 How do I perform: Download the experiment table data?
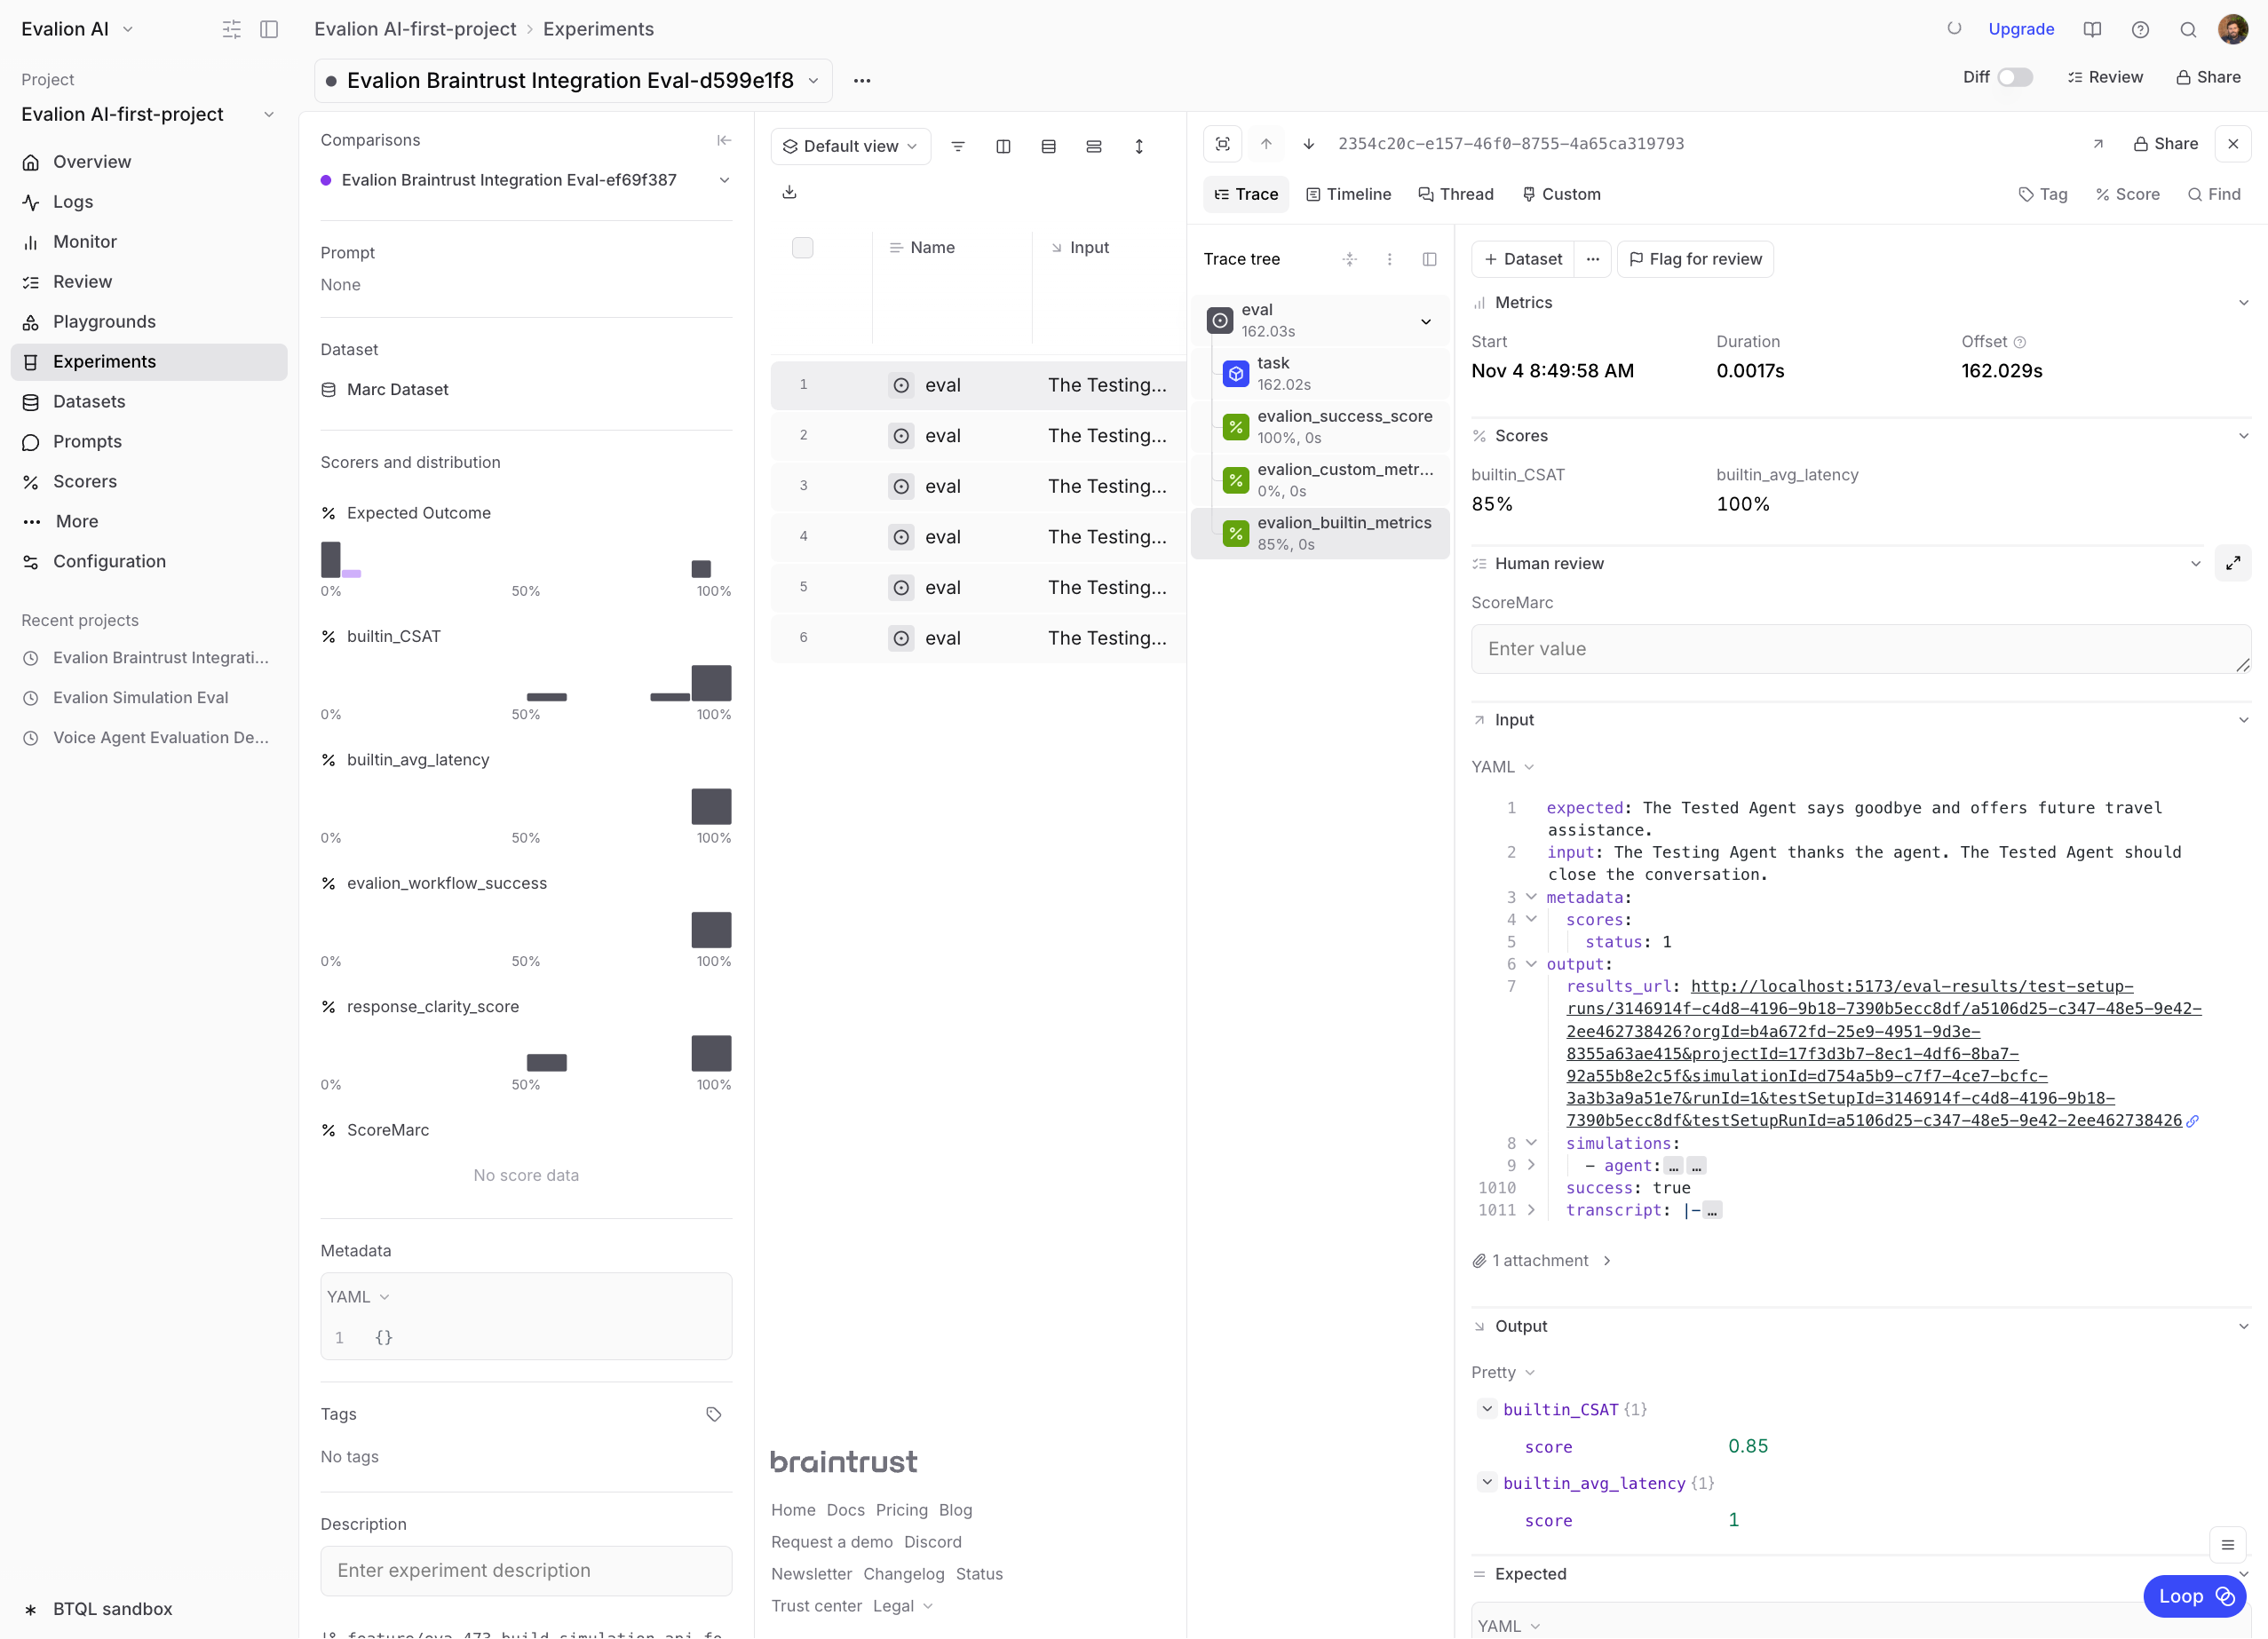click(789, 192)
